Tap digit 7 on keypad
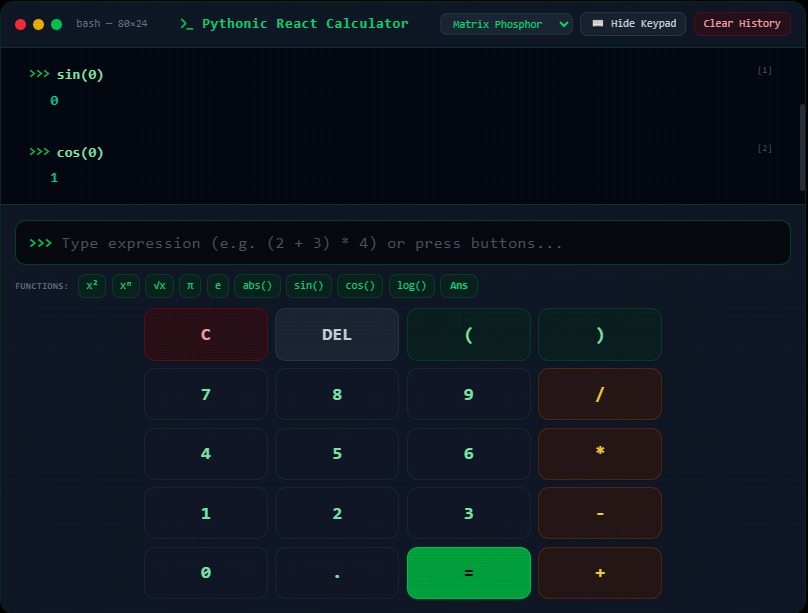Screen dimensions: 808x613 [206, 394]
